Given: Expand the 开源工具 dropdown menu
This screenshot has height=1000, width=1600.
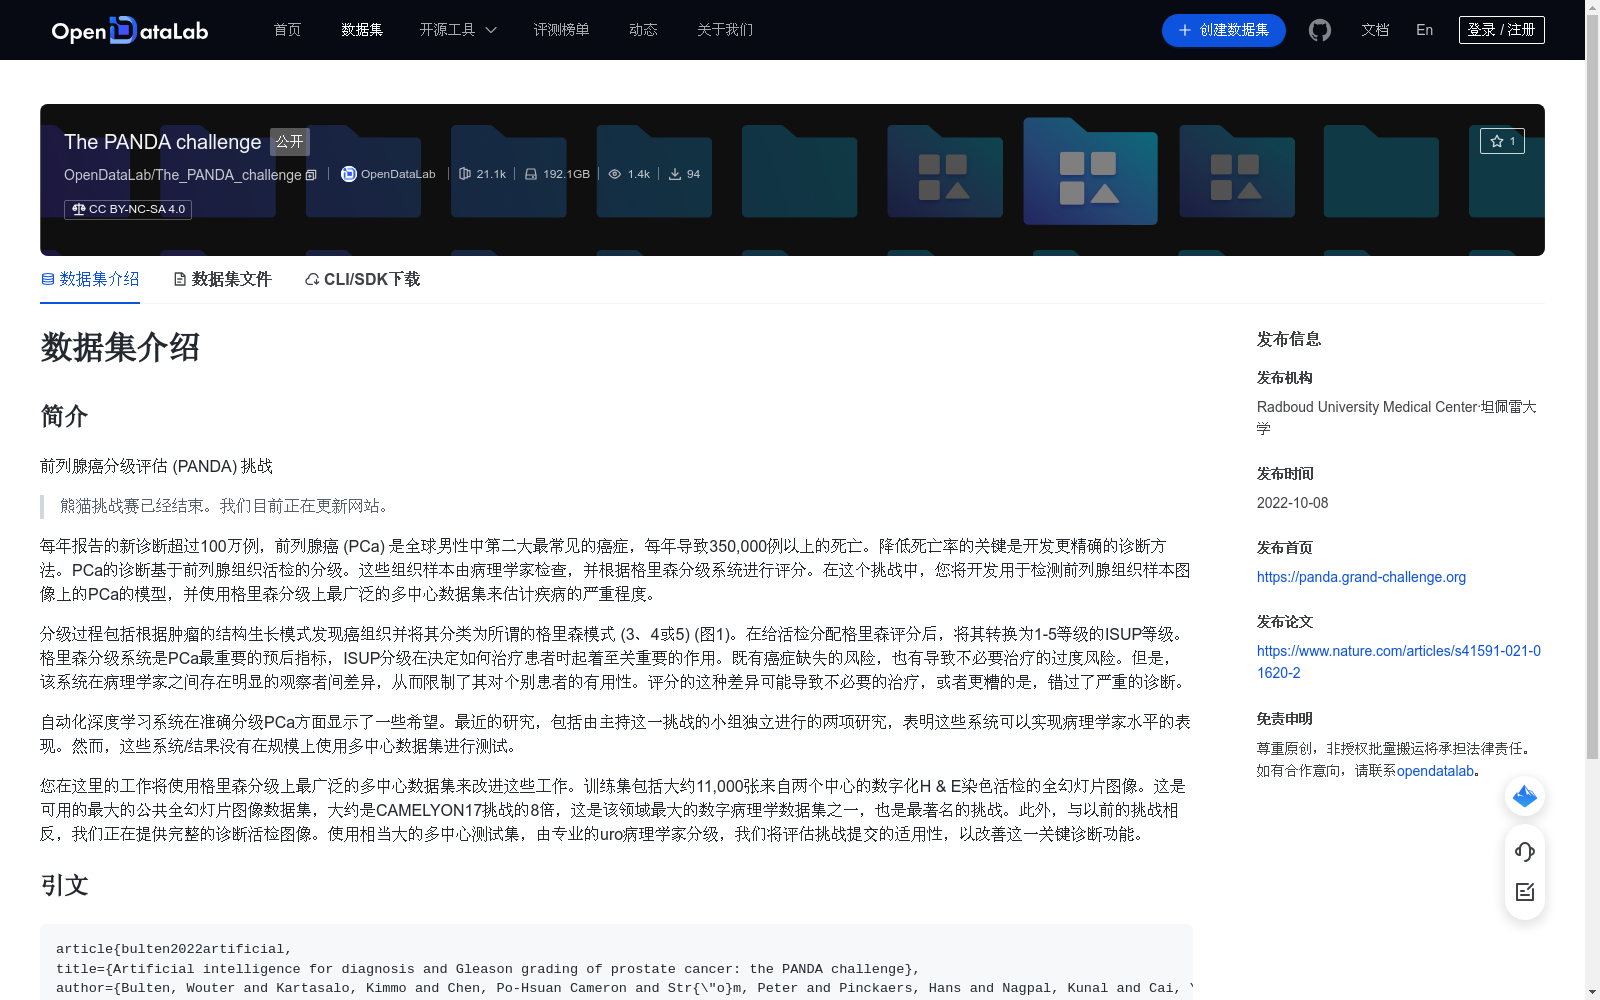Looking at the screenshot, I should 458,30.
